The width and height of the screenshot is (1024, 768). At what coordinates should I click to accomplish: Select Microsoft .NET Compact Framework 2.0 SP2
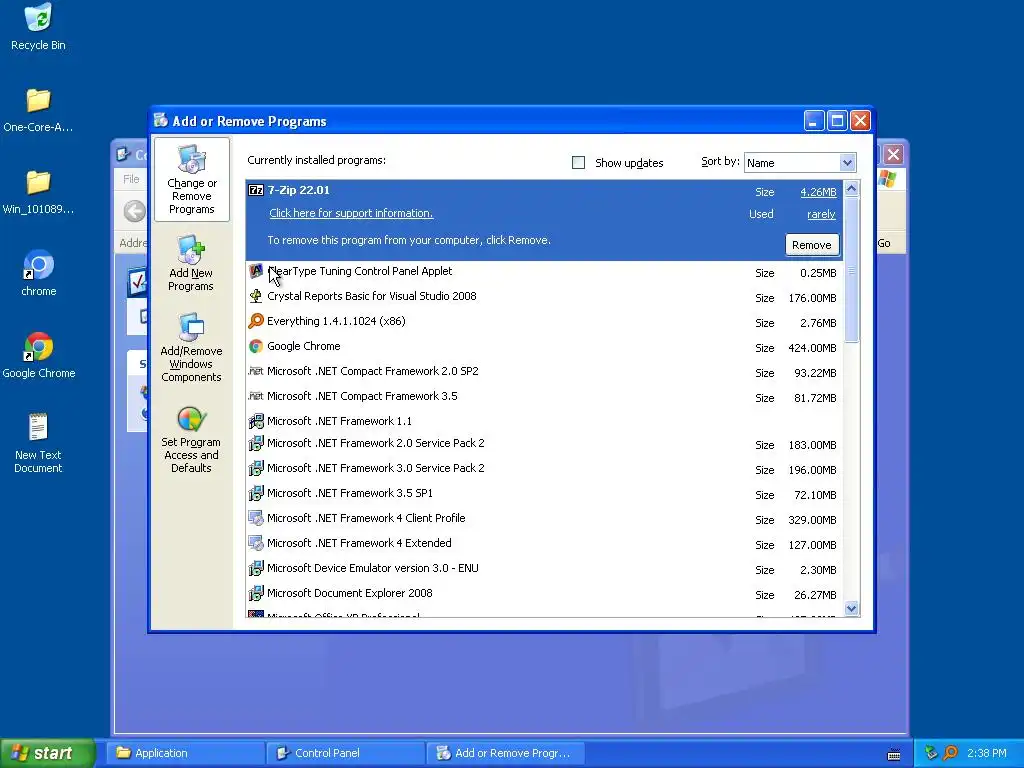(545, 372)
